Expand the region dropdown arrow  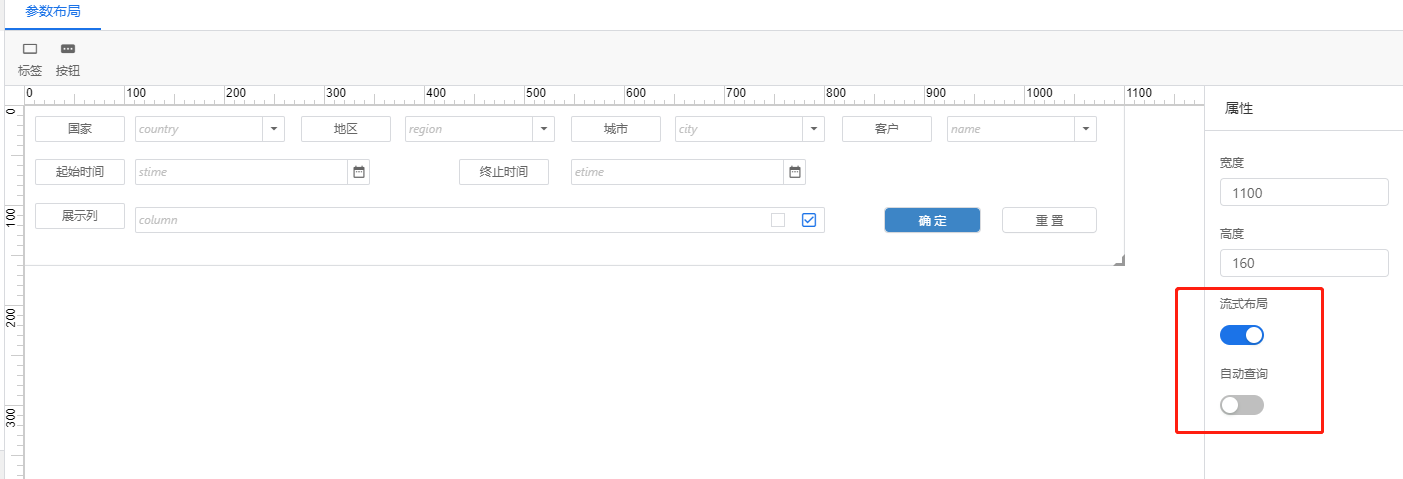click(x=543, y=129)
